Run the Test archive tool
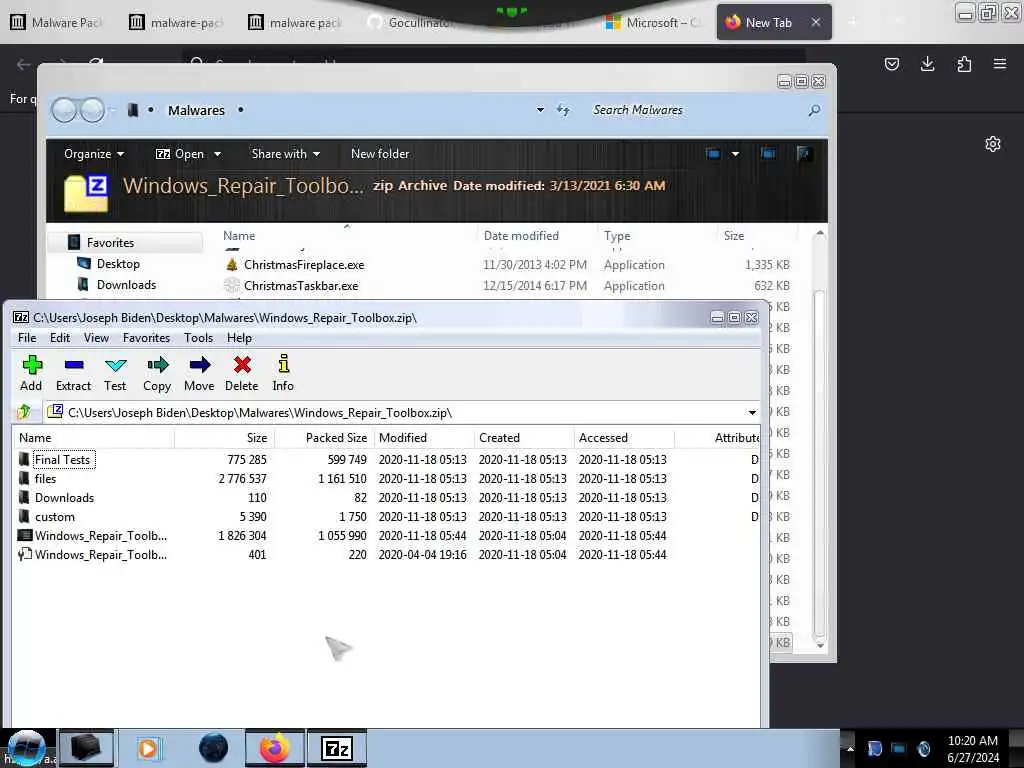Screen dimensions: 1024x768 [115, 373]
